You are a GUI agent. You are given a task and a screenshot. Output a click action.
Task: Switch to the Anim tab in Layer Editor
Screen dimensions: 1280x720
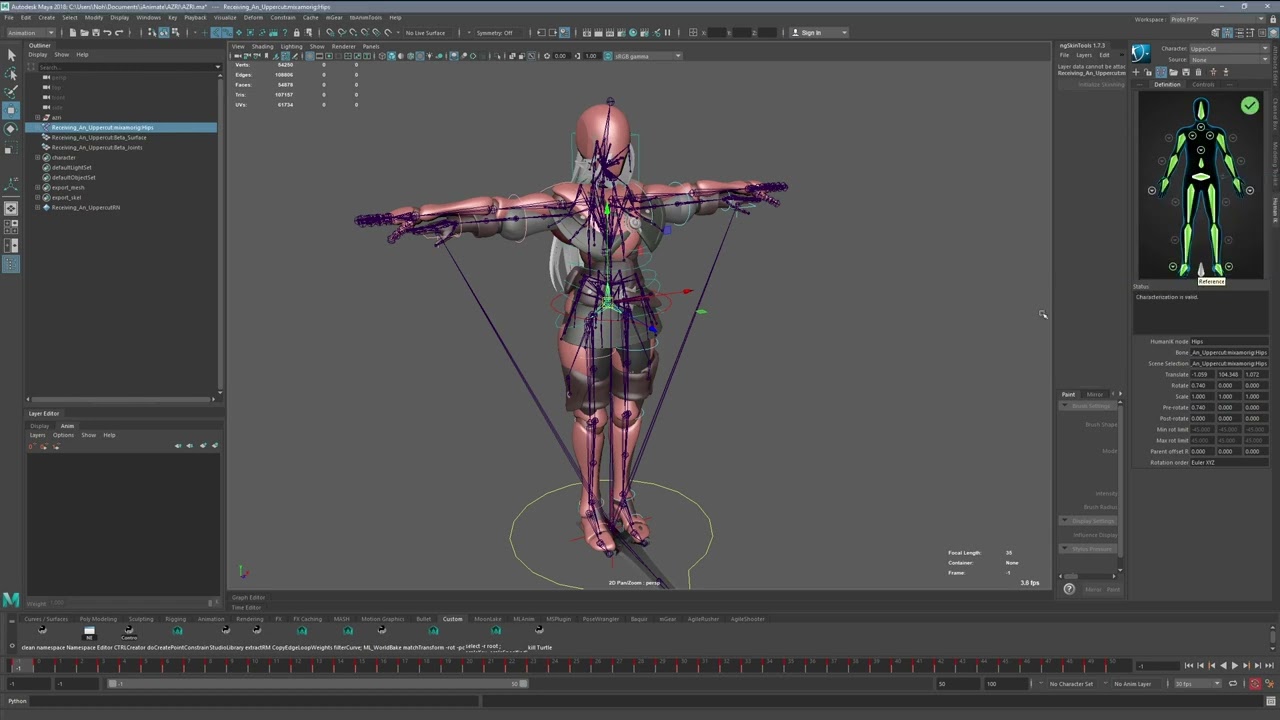[67, 426]
